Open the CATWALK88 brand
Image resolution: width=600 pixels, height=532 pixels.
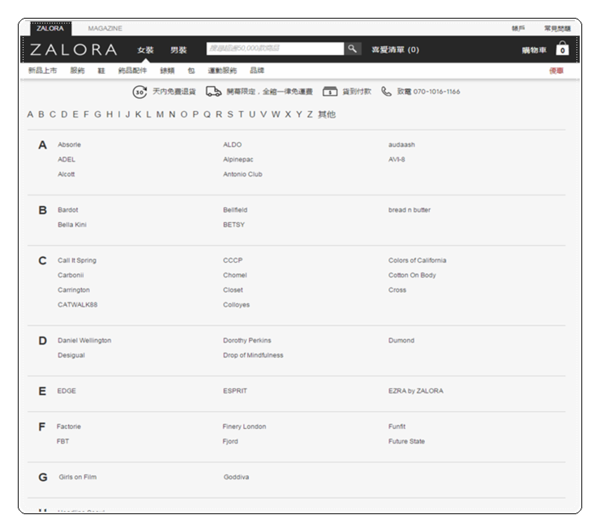click(x=77, y=305)
